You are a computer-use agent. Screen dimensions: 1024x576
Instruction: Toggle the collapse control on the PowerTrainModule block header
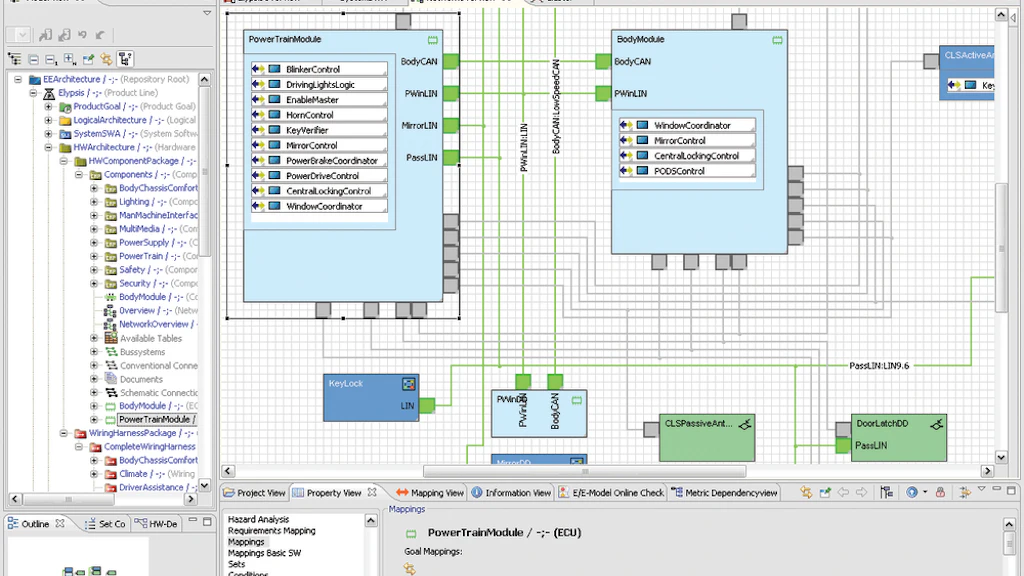[431, 39]
